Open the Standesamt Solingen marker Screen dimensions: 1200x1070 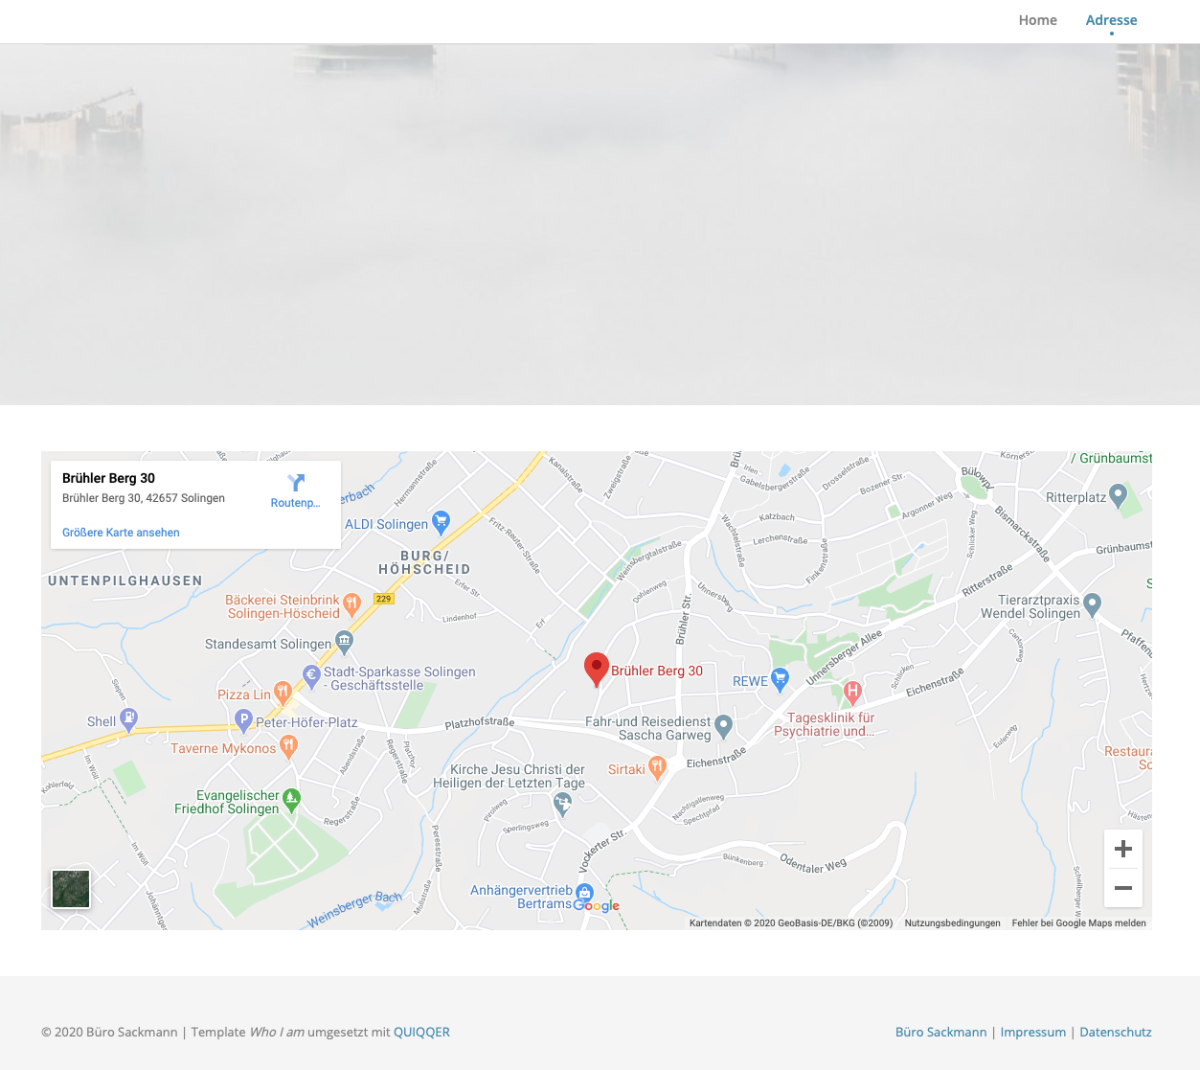click(345, 641)
